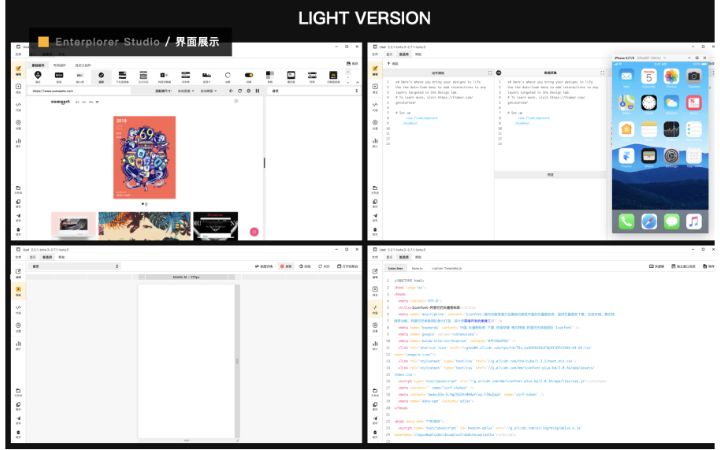This screenshot has width=720, height=450.
Task: Select the map pin component icon
Action: [x=38, y=75]
